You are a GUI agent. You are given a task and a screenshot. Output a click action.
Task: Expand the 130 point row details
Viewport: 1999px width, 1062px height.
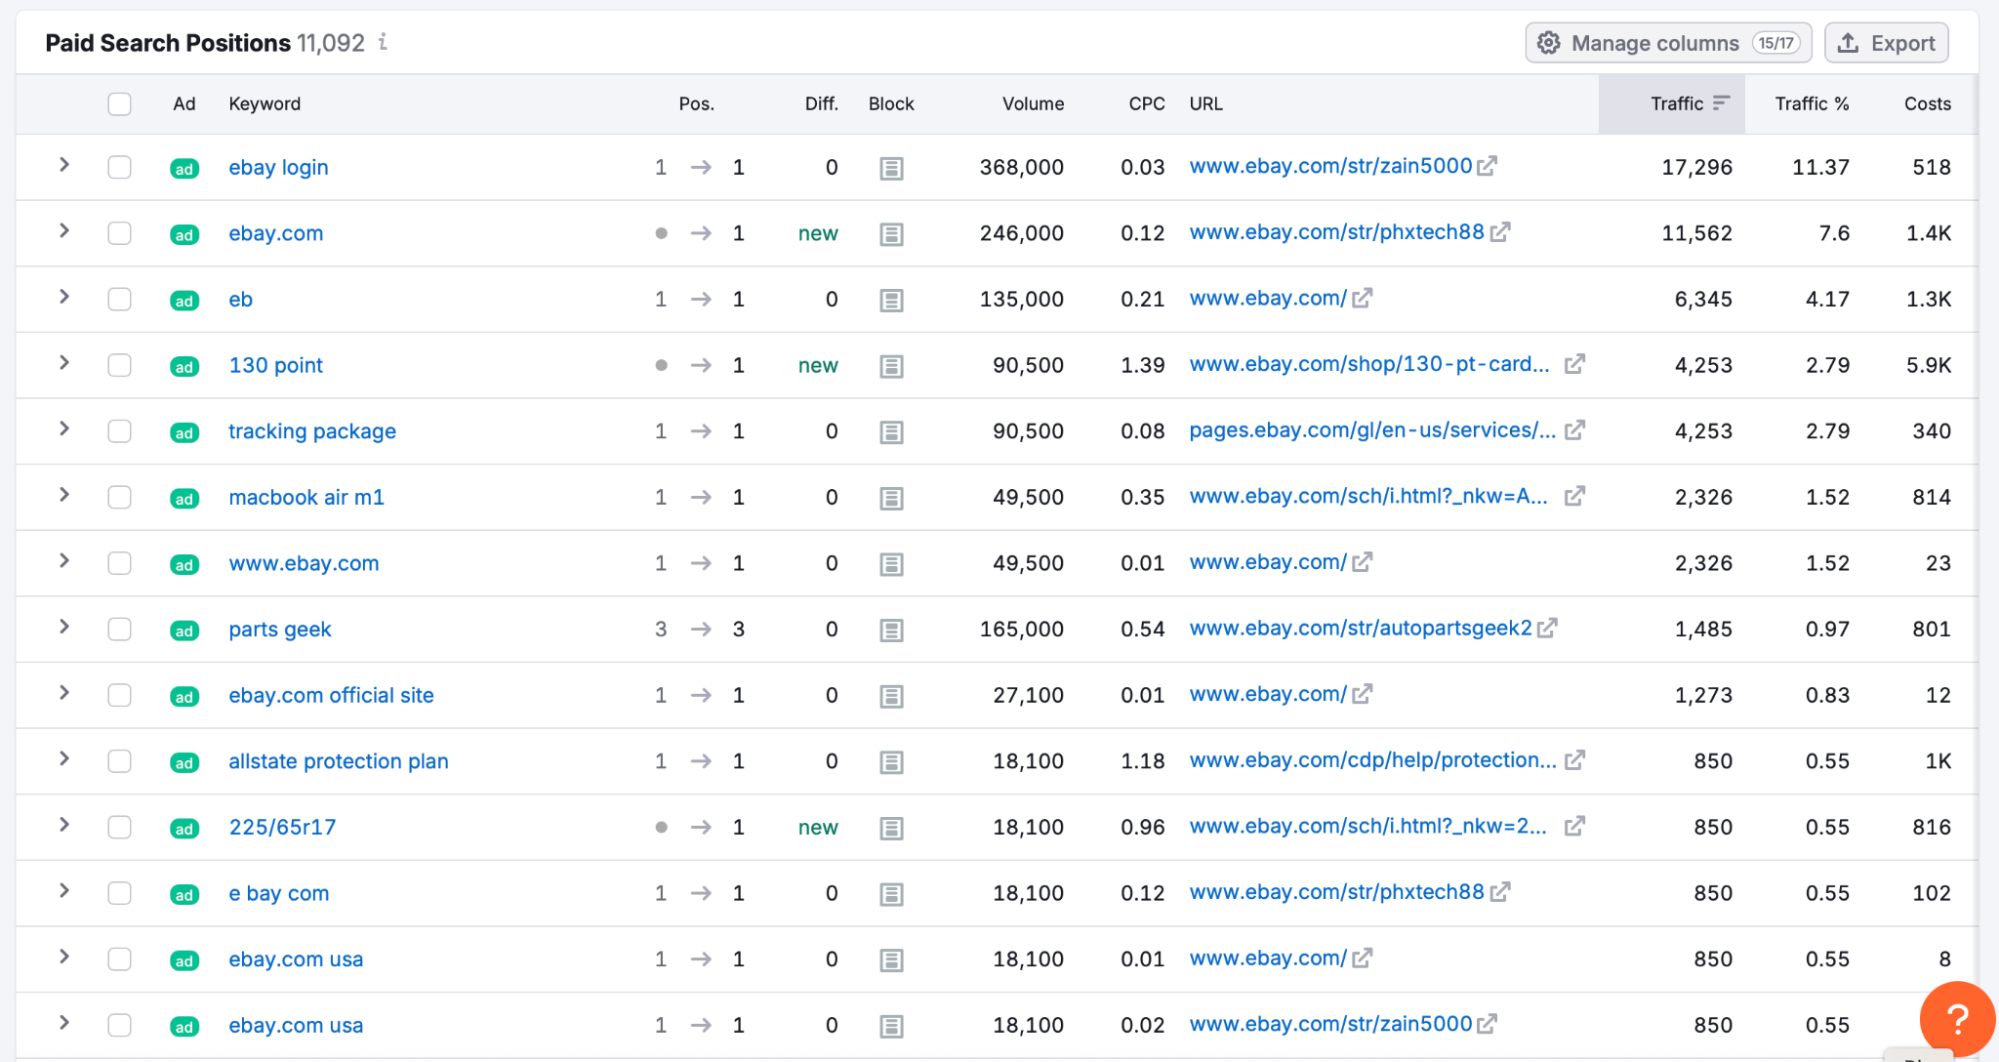[x=64, y=365]
